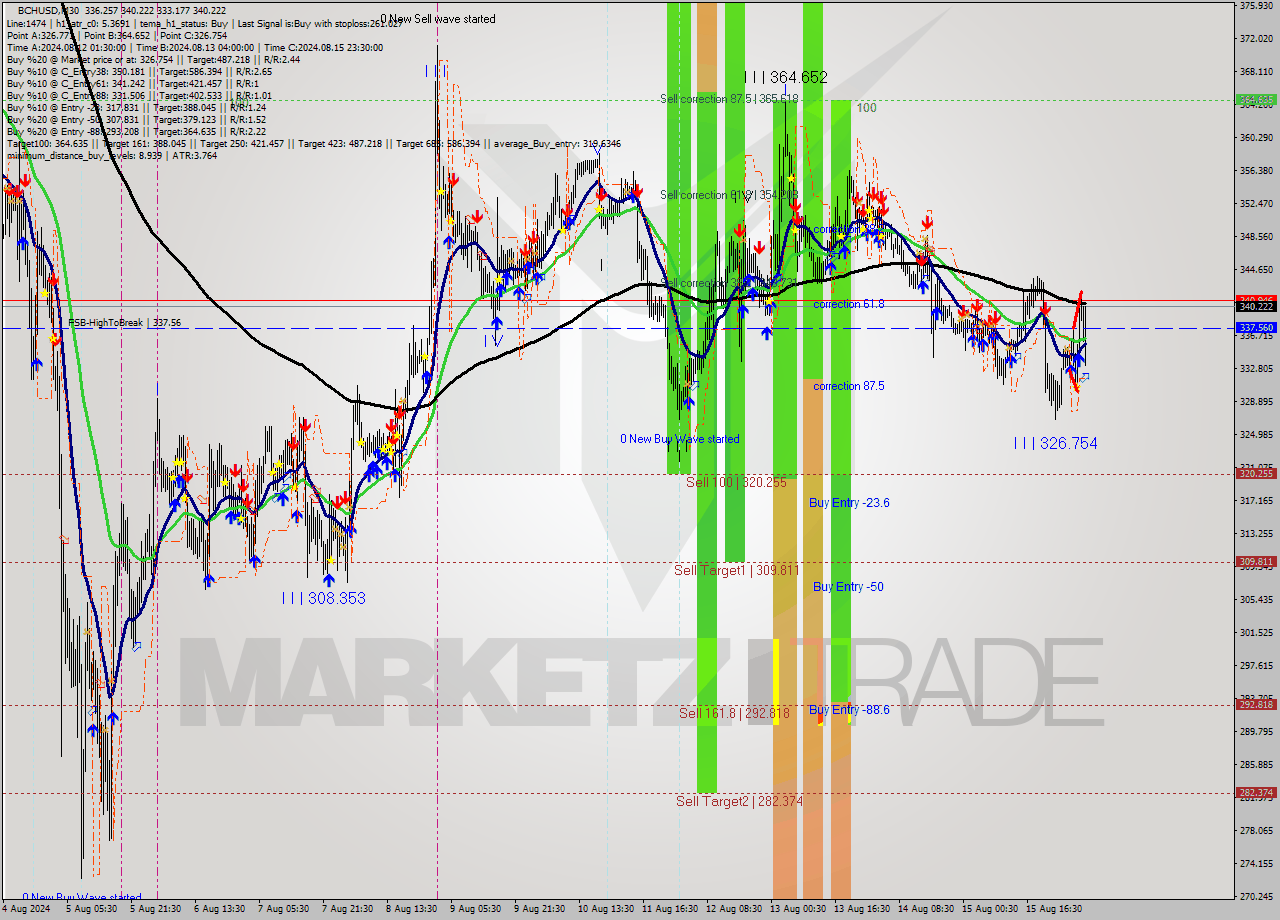Click the '5 Aug 05:30' time axis label

[90, 909]
